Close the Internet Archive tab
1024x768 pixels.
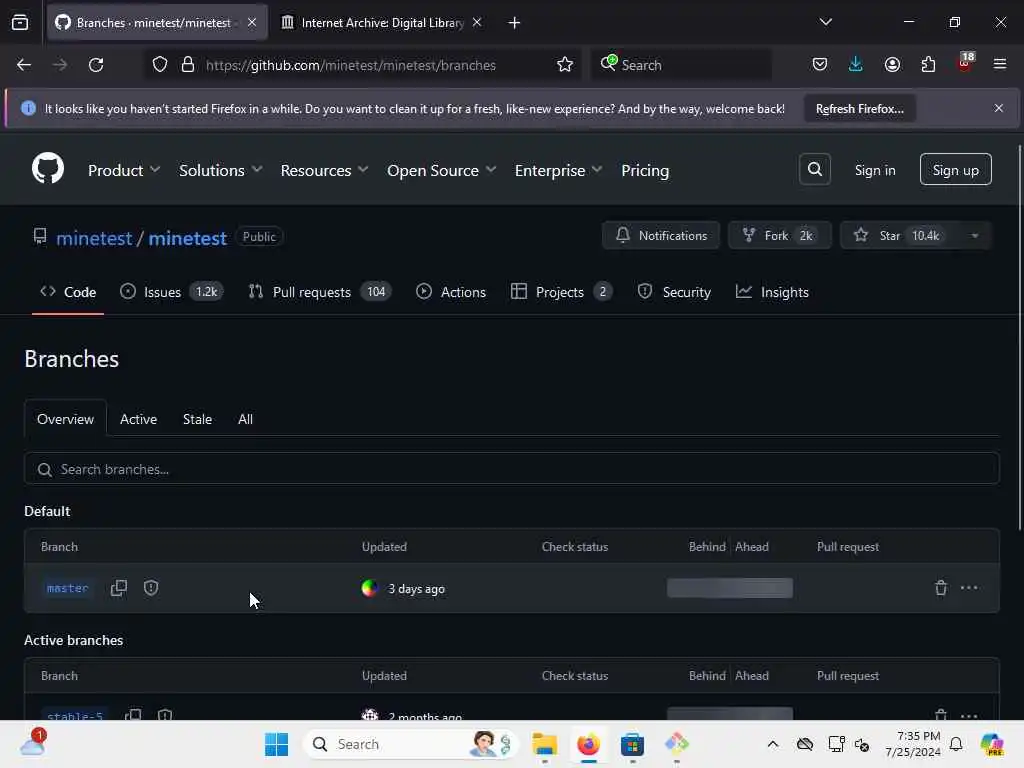click(x=477, y=22)
